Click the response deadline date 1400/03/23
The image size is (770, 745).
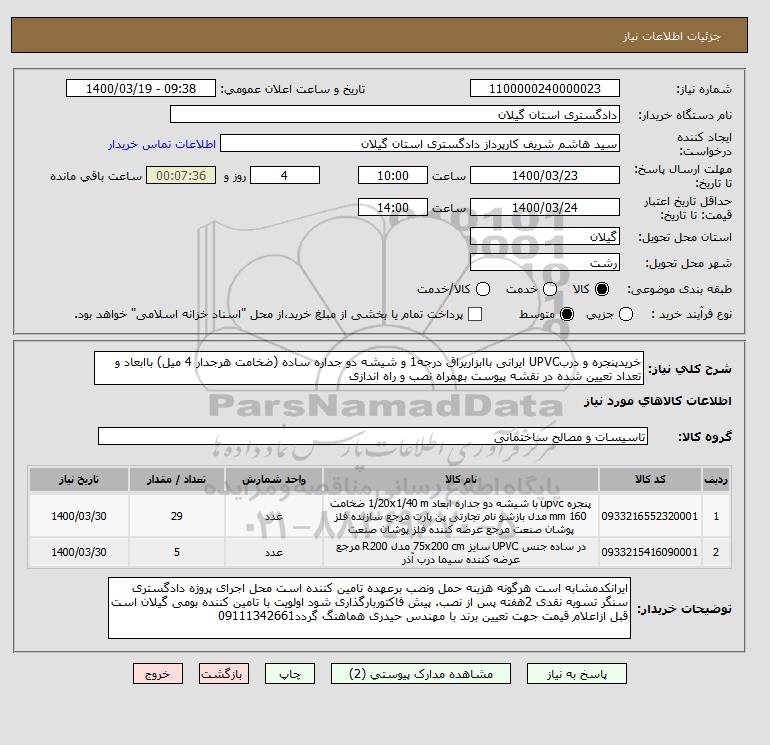pos(545,175)
